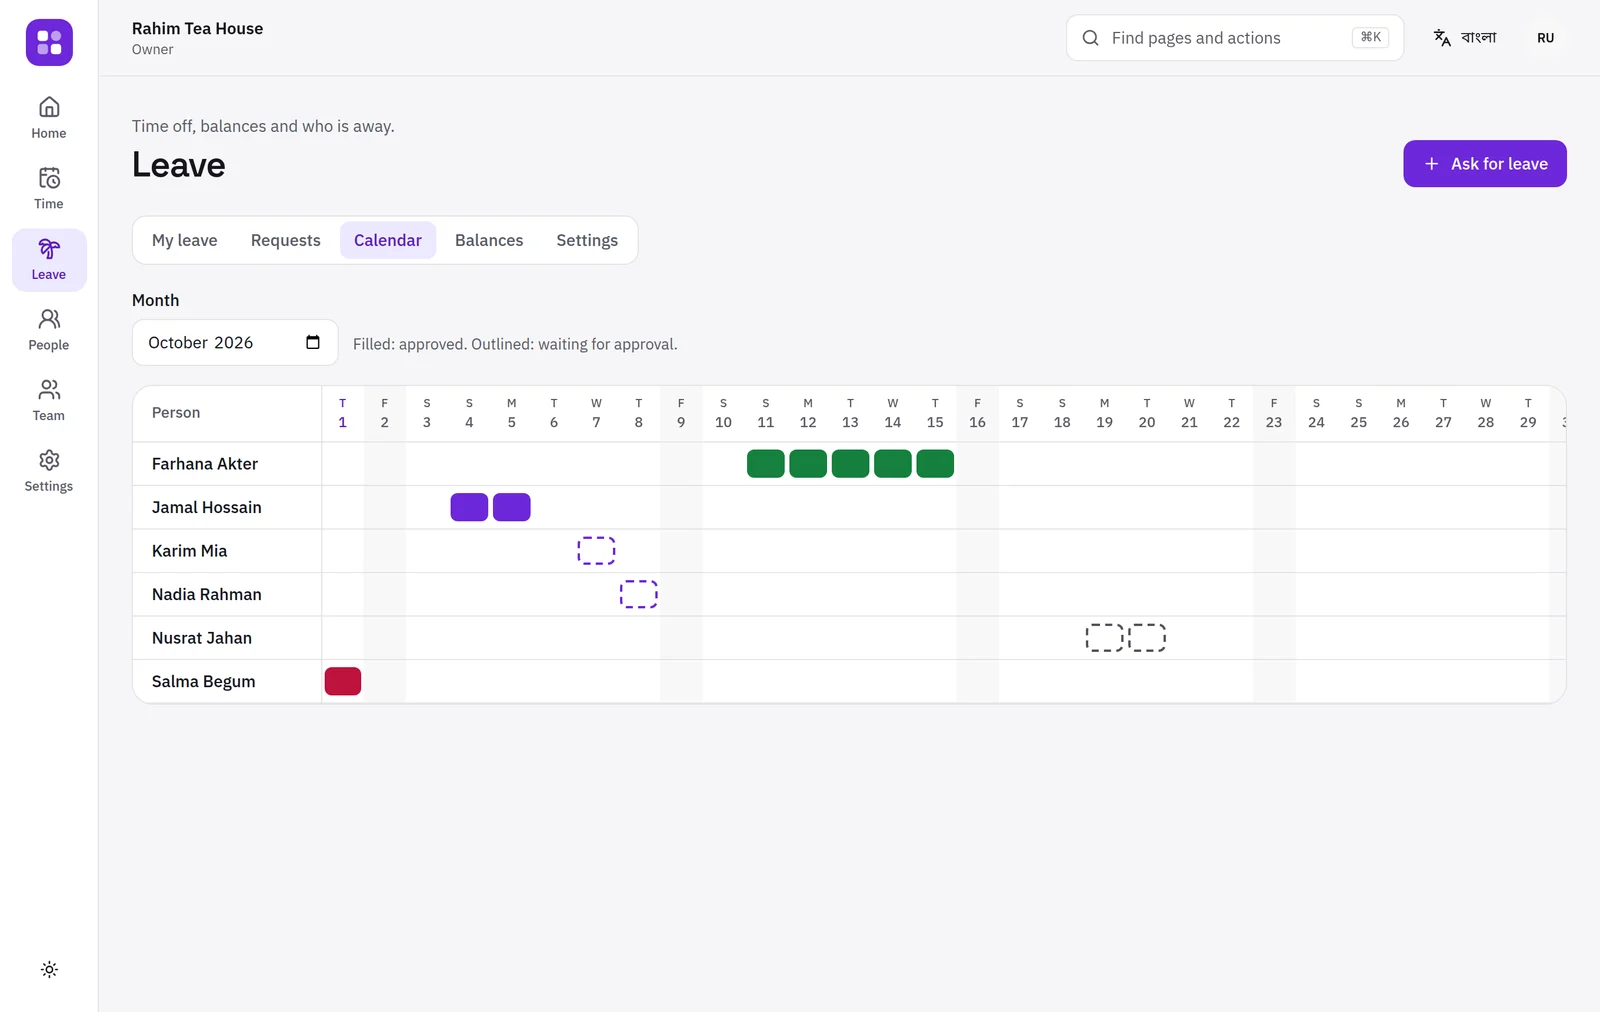
Task: Open the People section in sidebar
Action: pos(49,330)
